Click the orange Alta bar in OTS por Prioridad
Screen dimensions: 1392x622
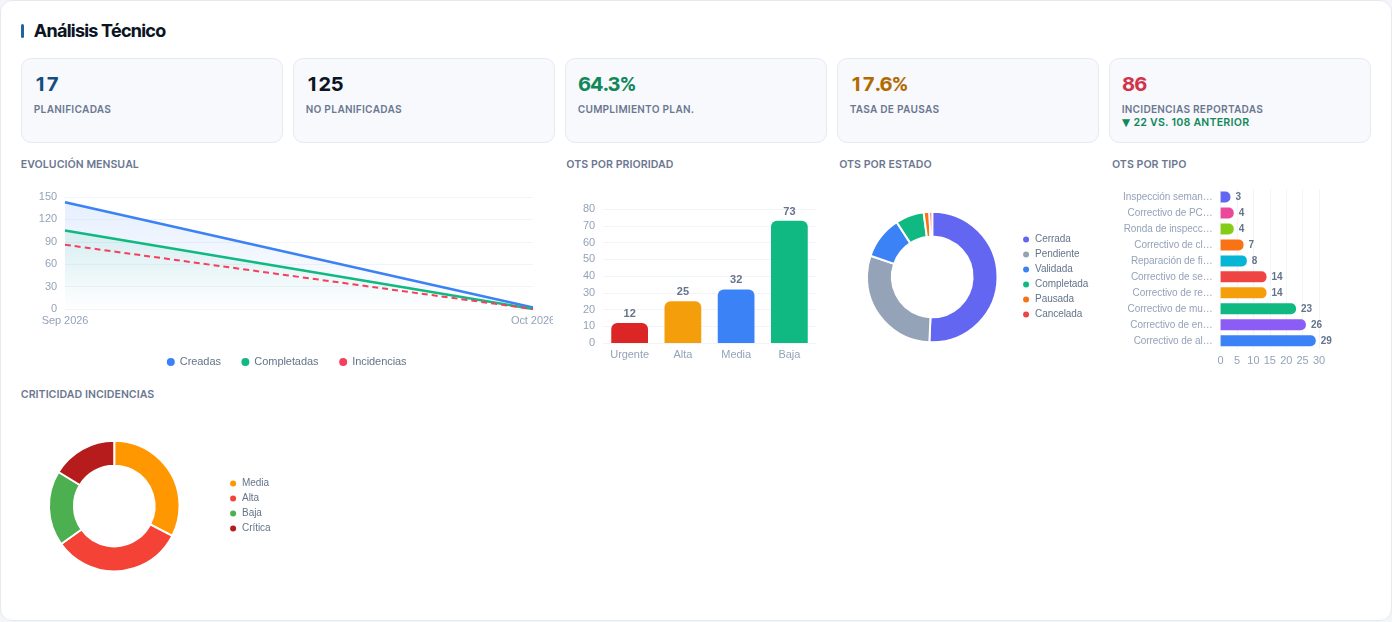[683, 322]
